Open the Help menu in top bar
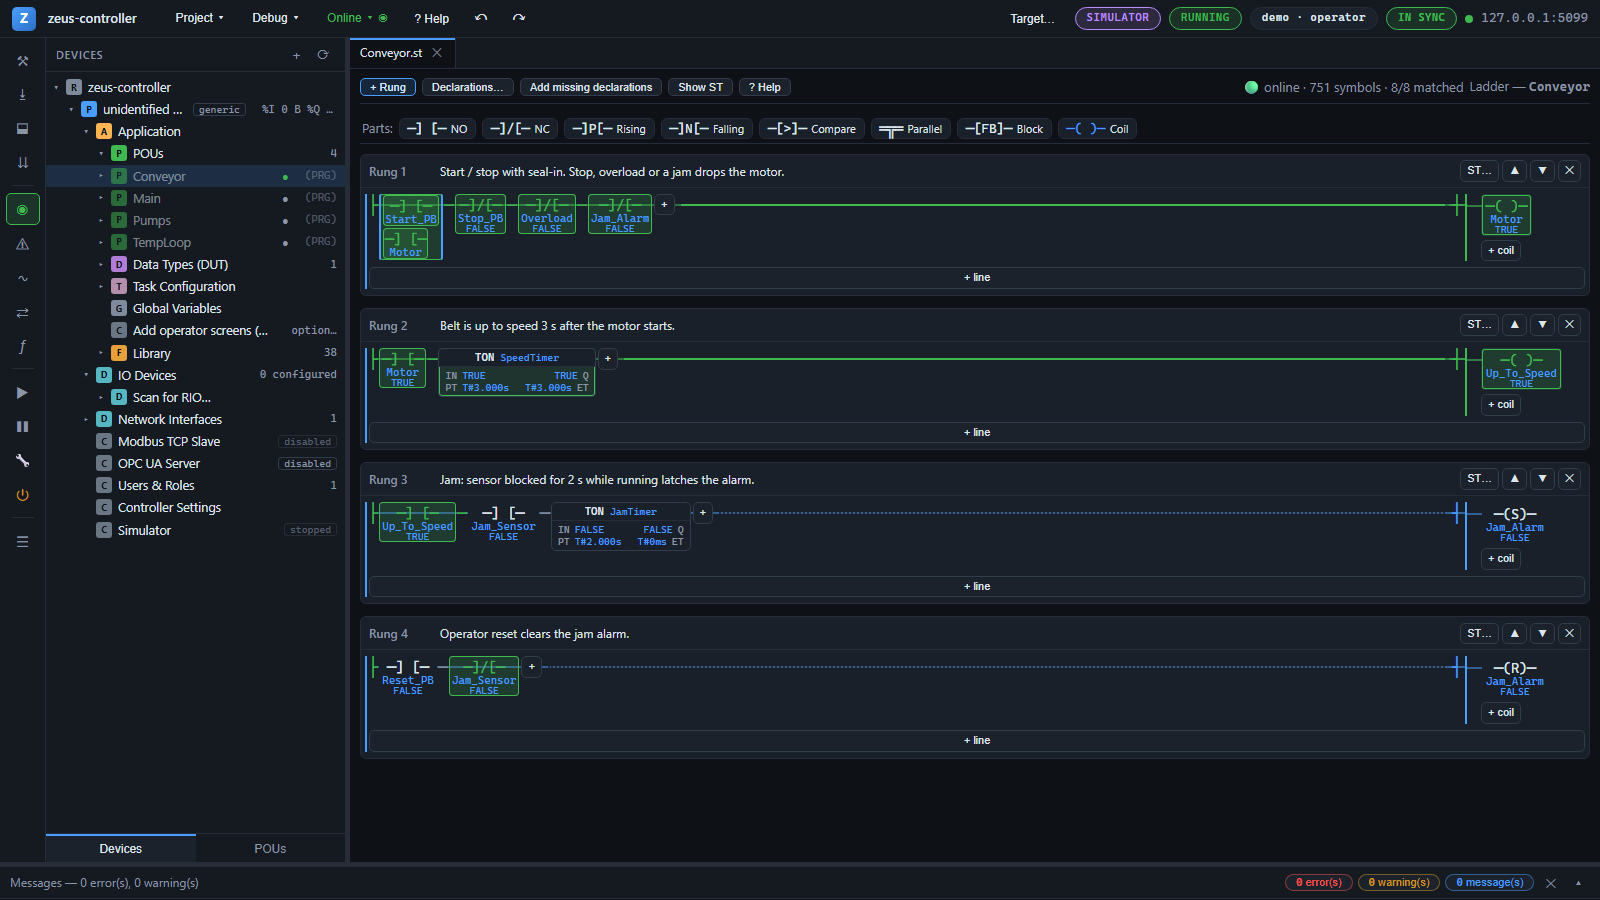 (431, 18)
